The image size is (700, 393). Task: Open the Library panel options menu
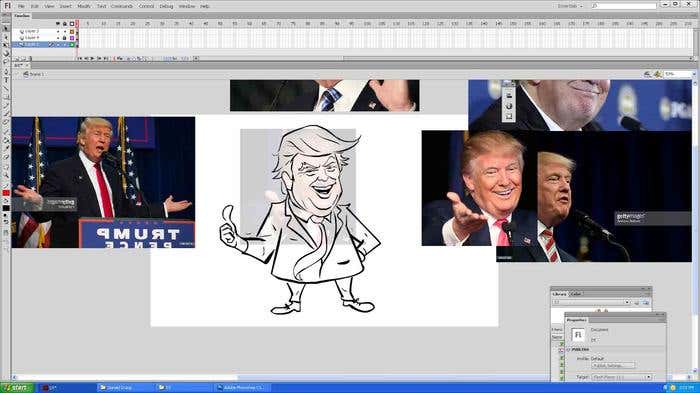(x=648, y=294)
